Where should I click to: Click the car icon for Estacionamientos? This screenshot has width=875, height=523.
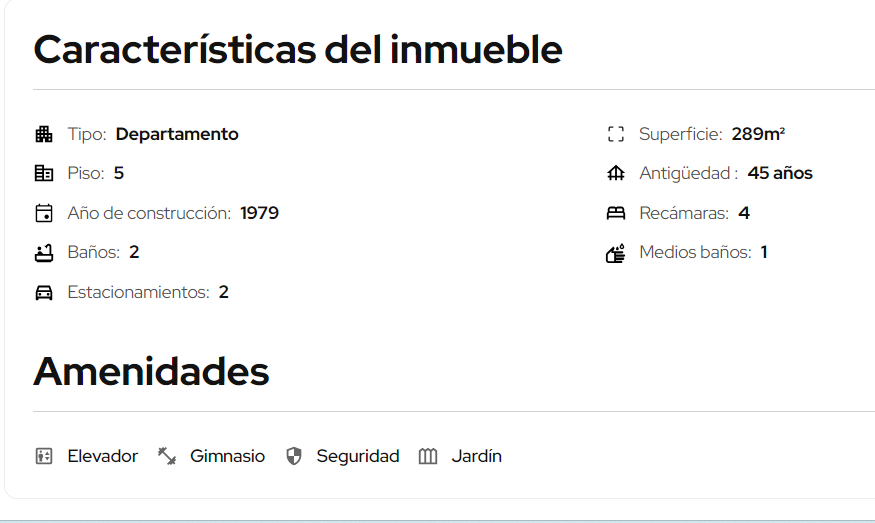click(44, 292)
